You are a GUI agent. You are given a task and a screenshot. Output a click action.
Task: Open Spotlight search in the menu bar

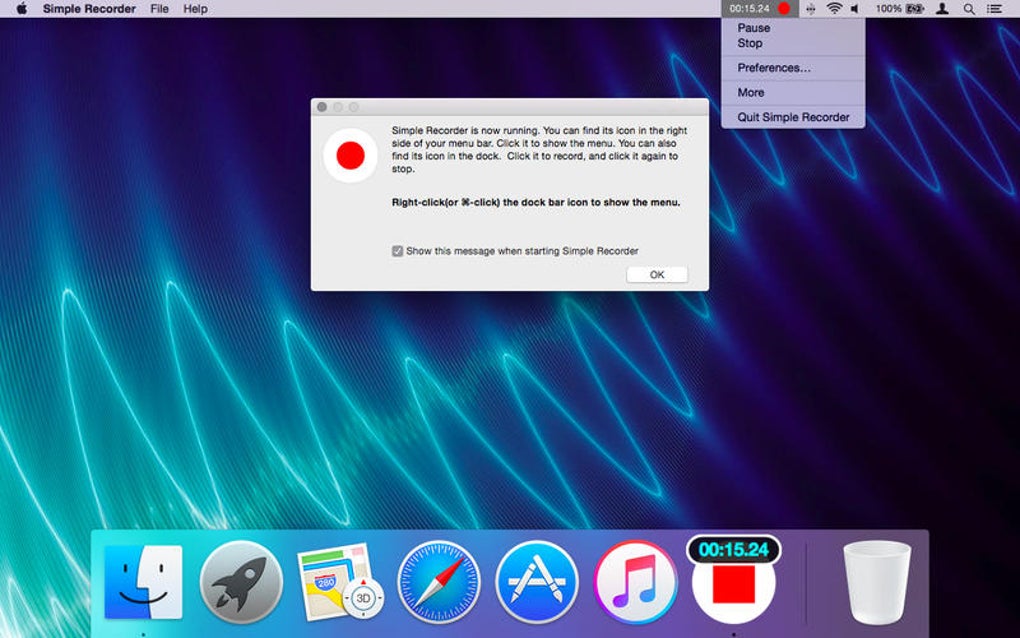tap(968, 9)
